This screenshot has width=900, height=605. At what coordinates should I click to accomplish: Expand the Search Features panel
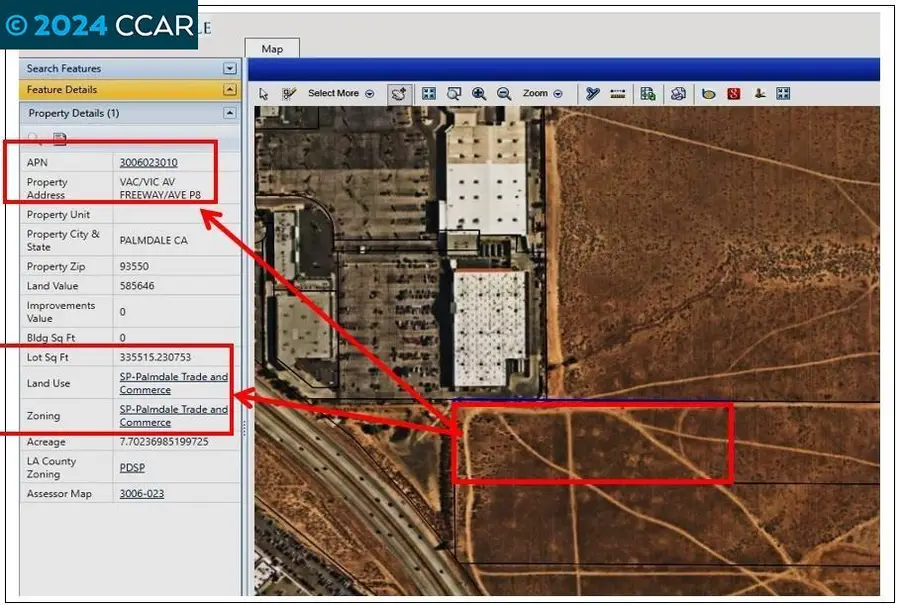[231, 68]
